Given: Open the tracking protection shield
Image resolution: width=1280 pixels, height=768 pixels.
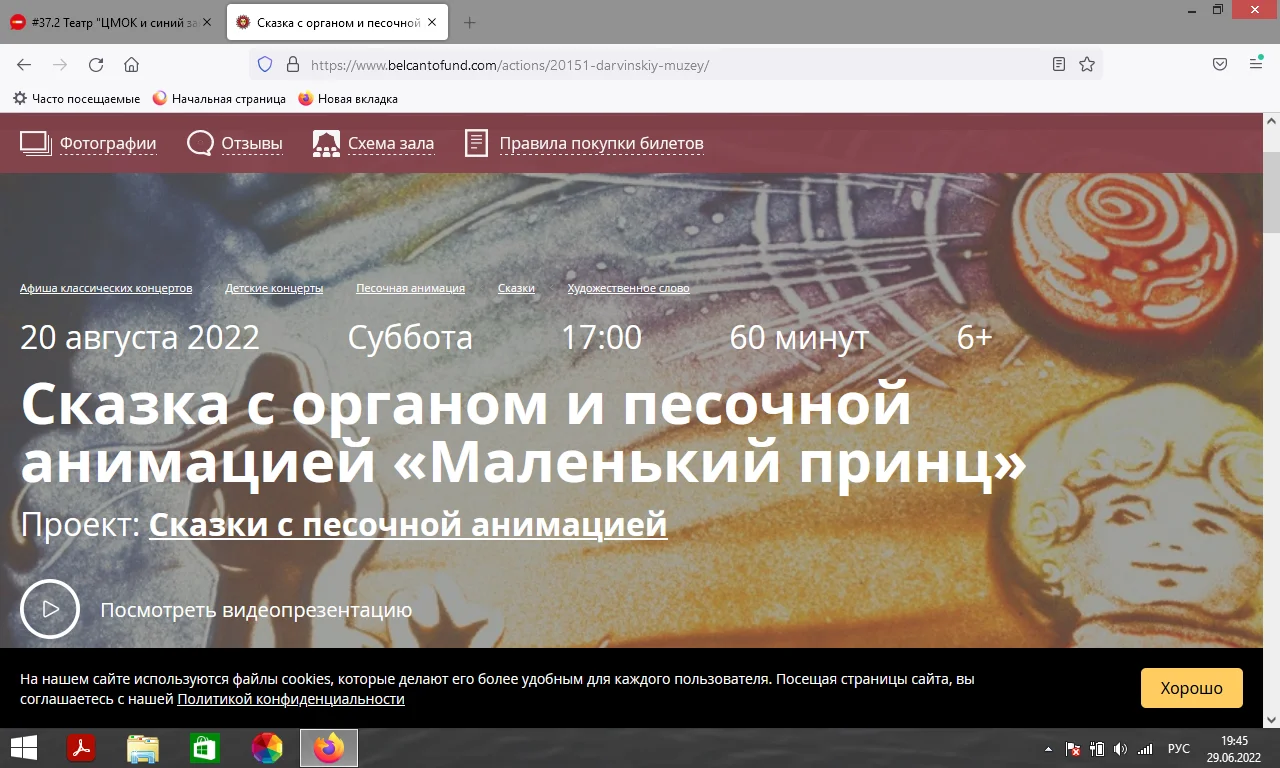Looking at the screenshot, I should [x=263, y=64].
